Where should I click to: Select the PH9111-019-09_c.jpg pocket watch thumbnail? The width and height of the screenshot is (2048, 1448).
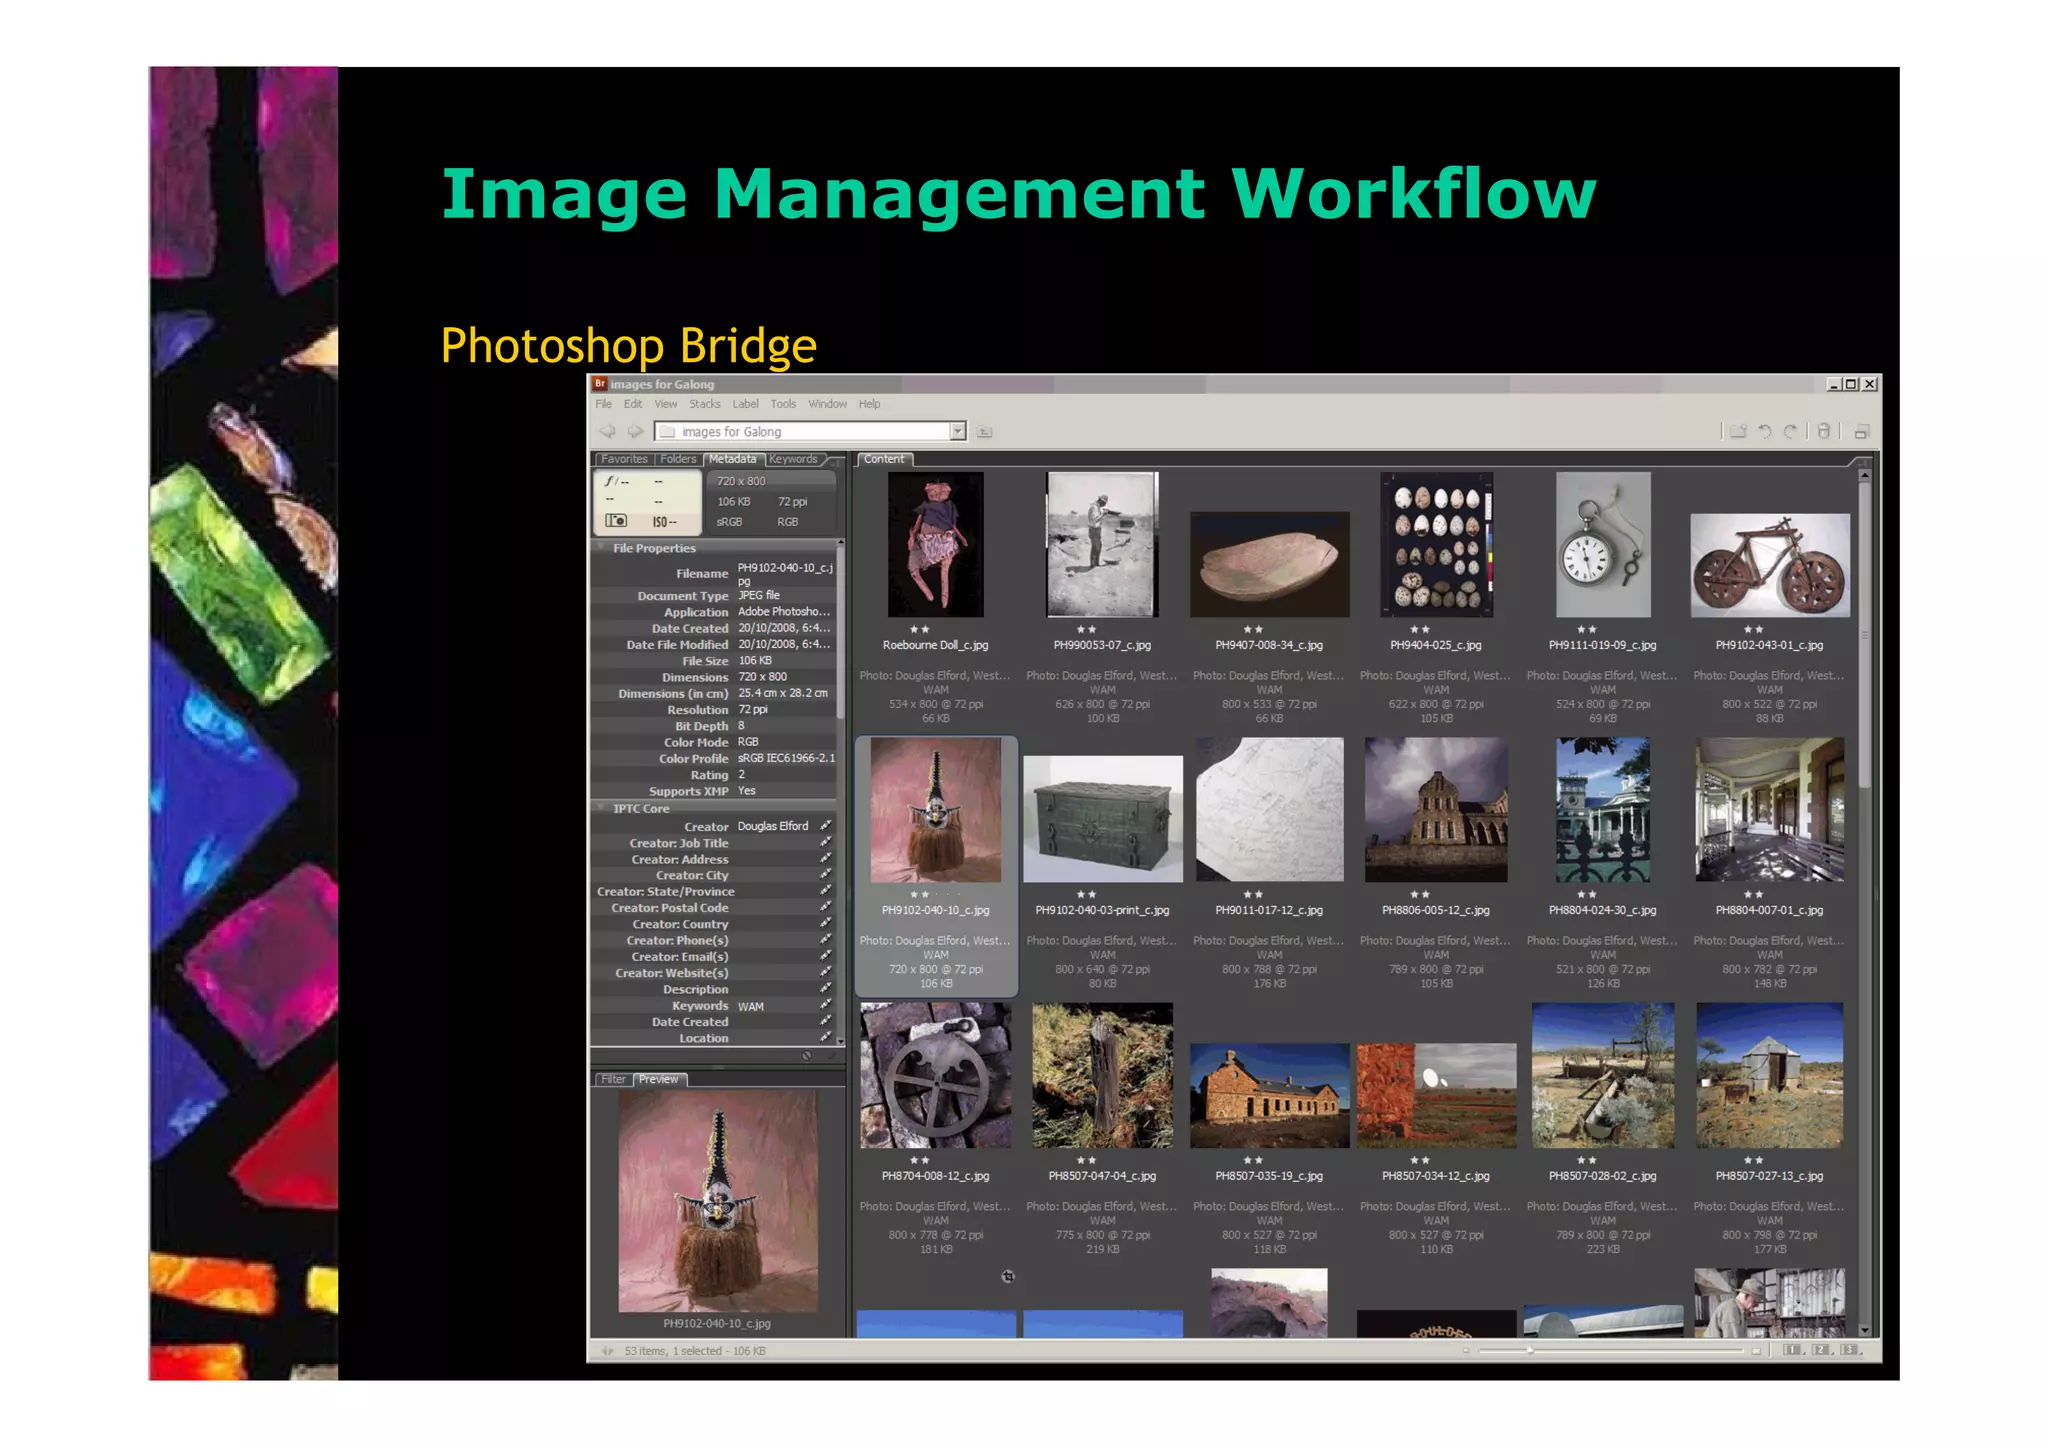1603,545
